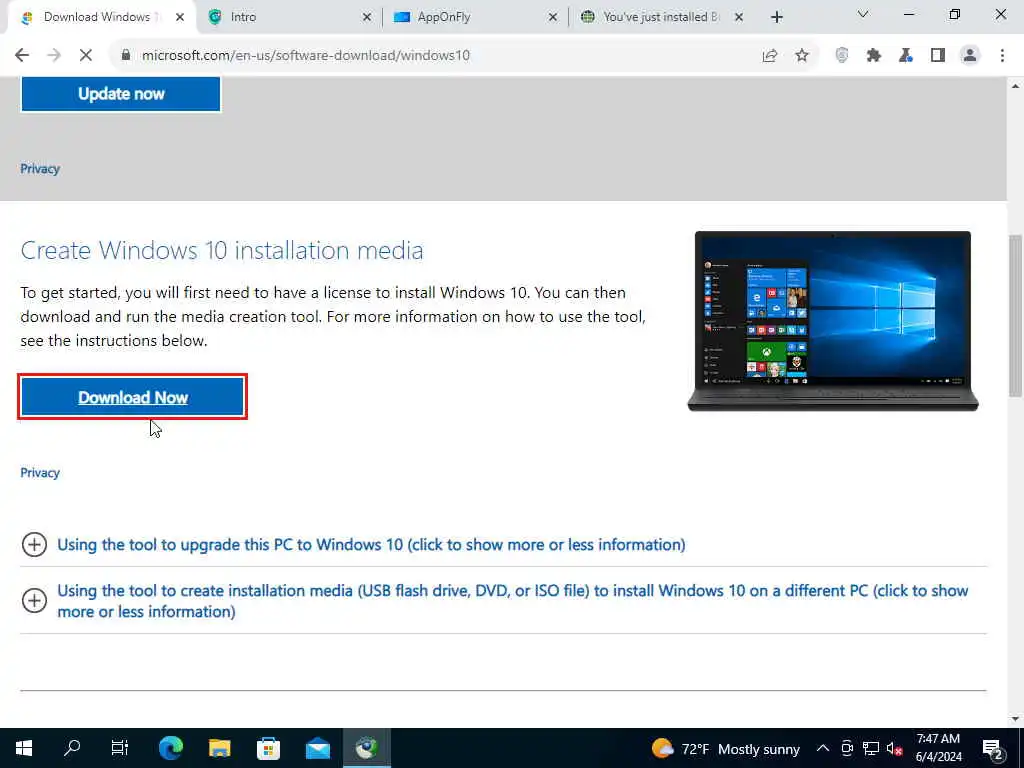The height and width of the screenshot is (768, 1024).
Task: Open 'Using the tool to upgrade this PC' link
Action: tap(371, 545)
